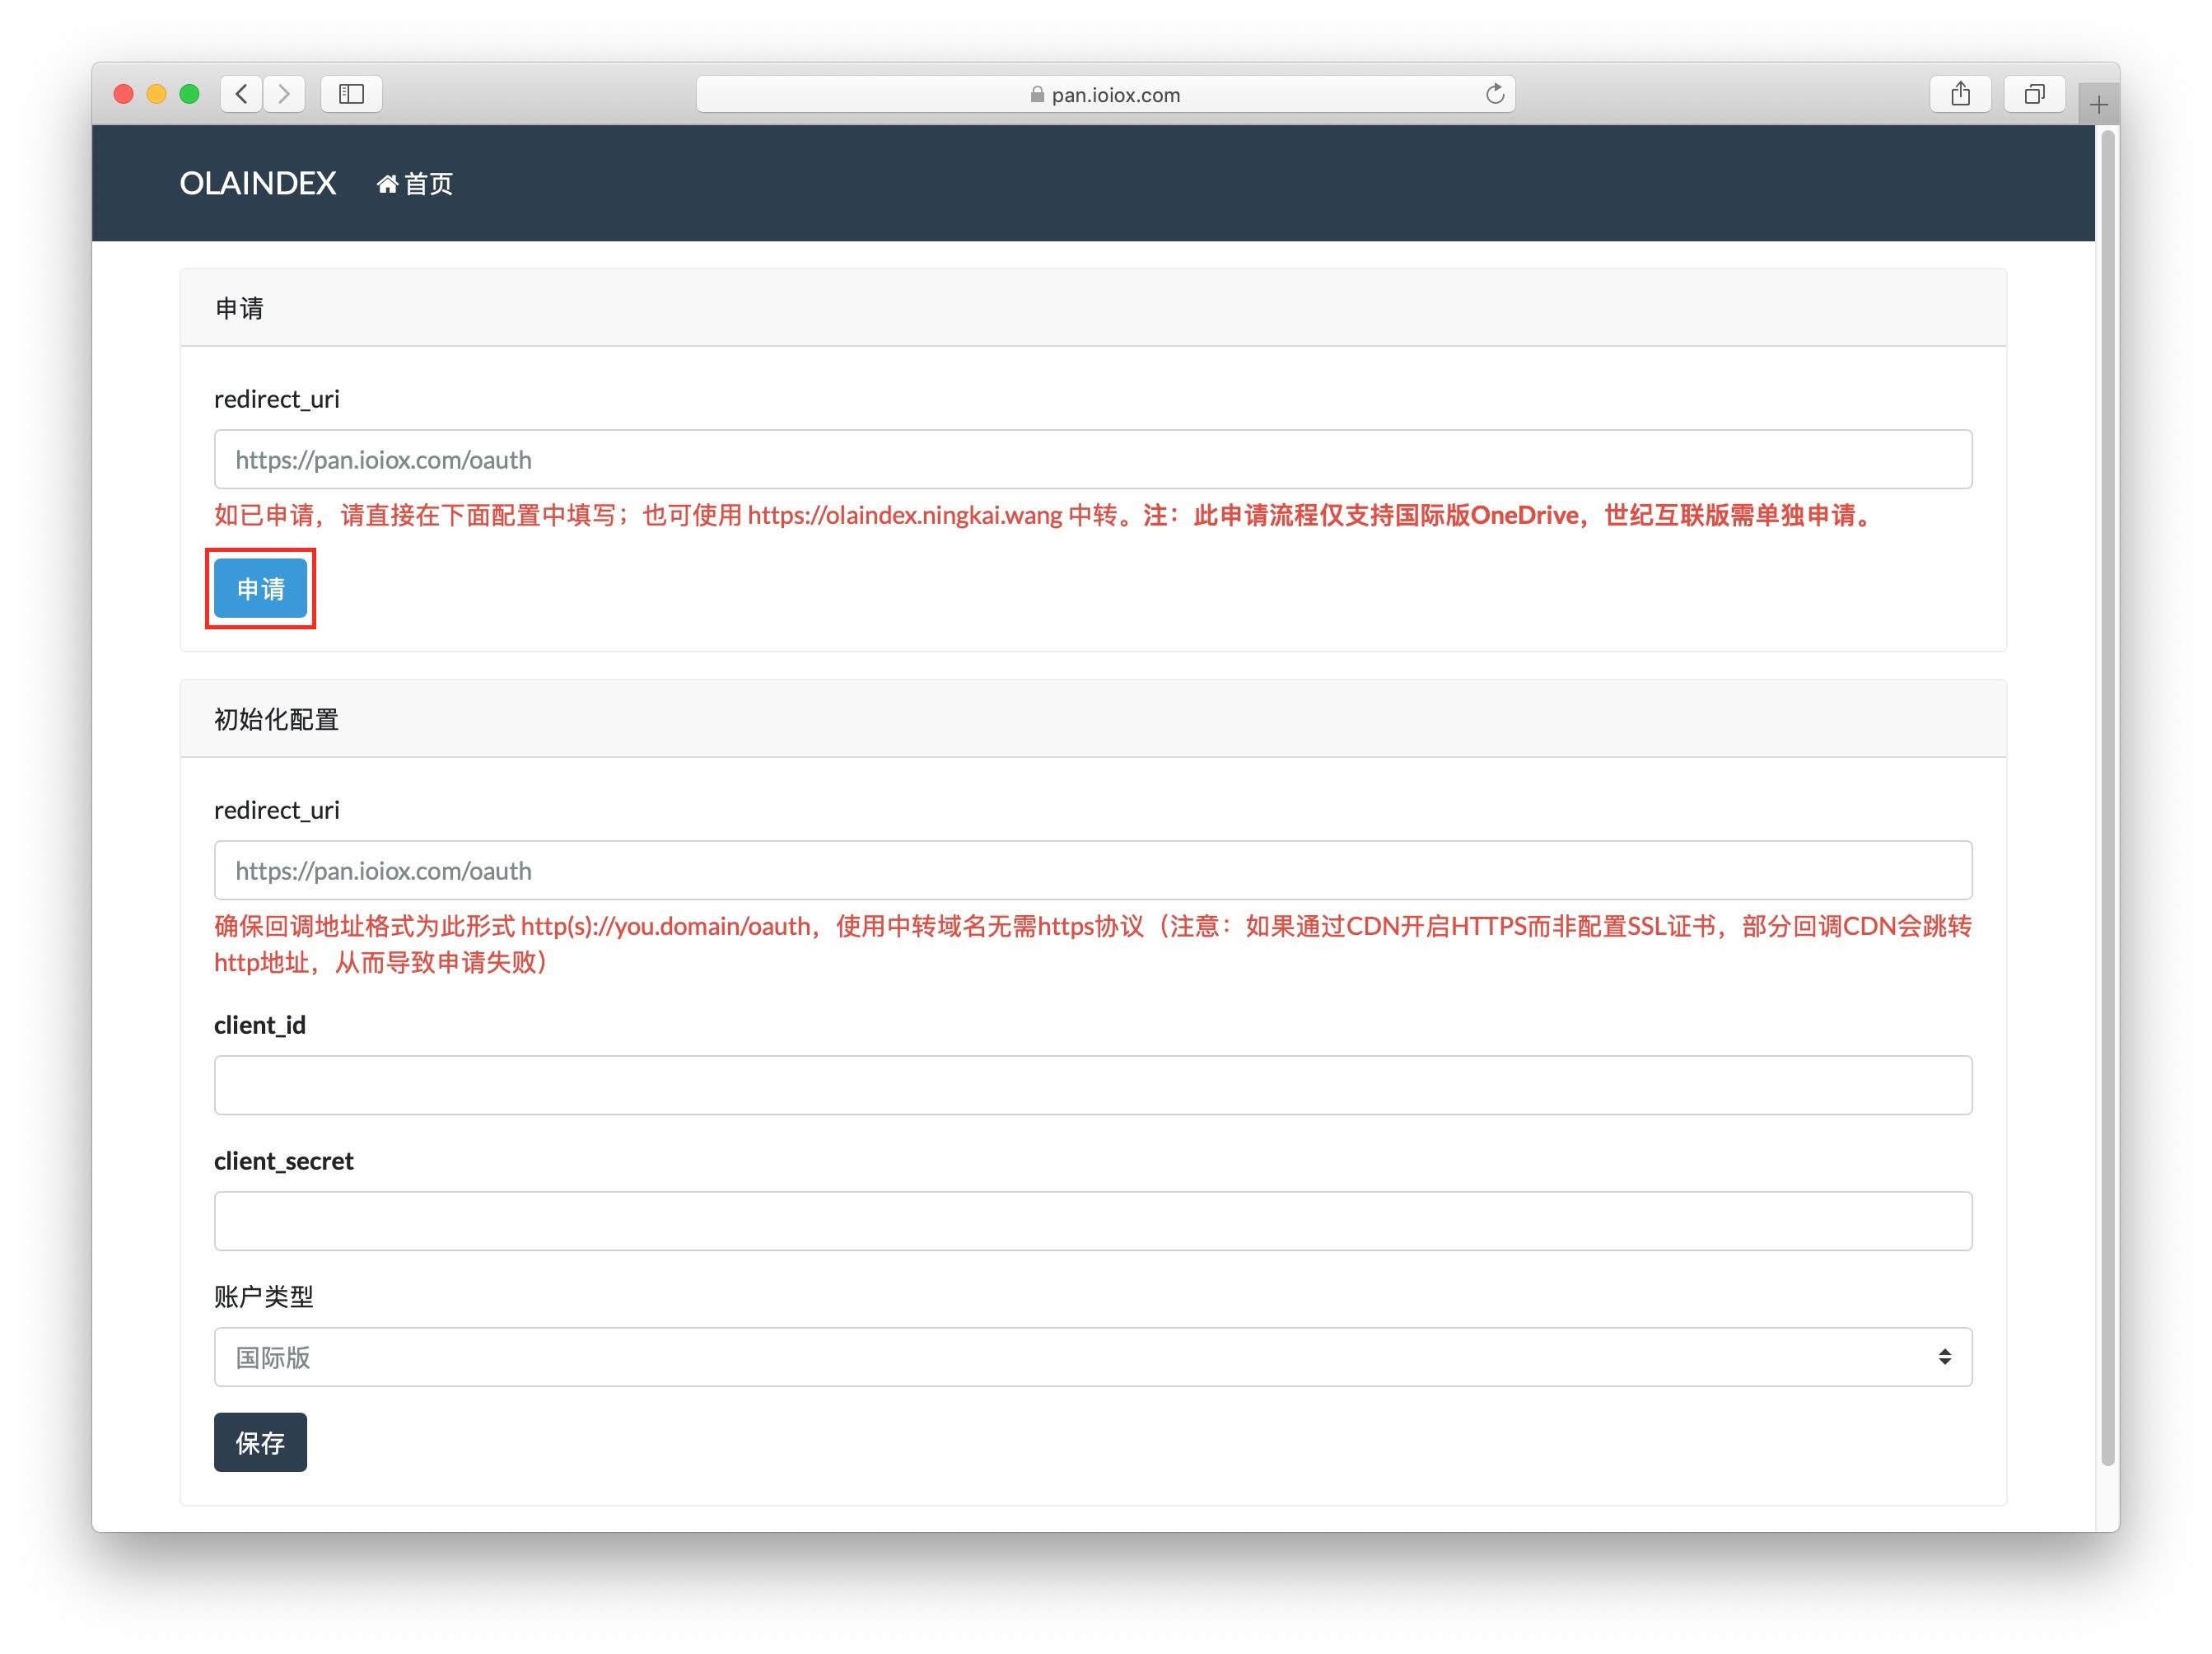
Task: Focus the client_secret input field
Action: tap(1092, 1220)
